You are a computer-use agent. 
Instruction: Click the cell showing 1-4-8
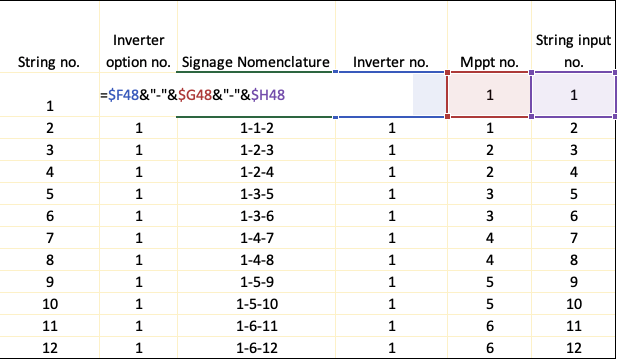pyautogui.click(x=257, y=260)
